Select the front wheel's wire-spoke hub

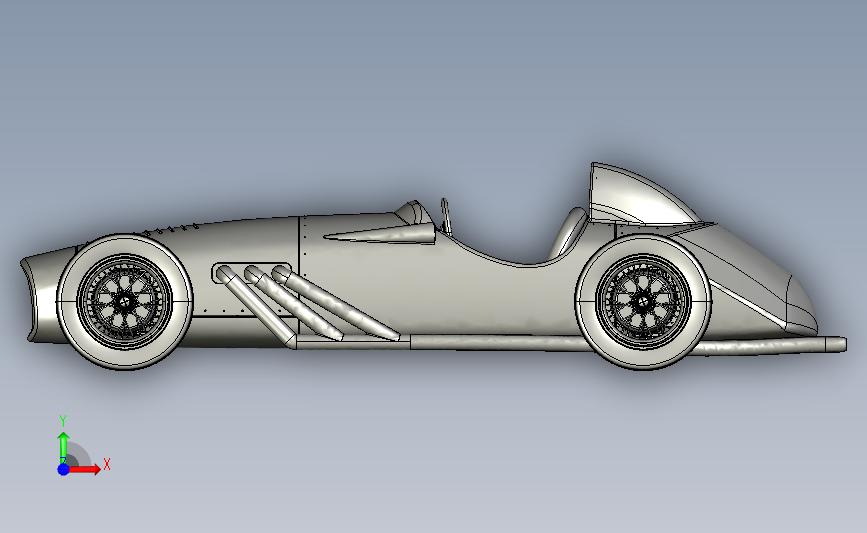click(124, 302)
